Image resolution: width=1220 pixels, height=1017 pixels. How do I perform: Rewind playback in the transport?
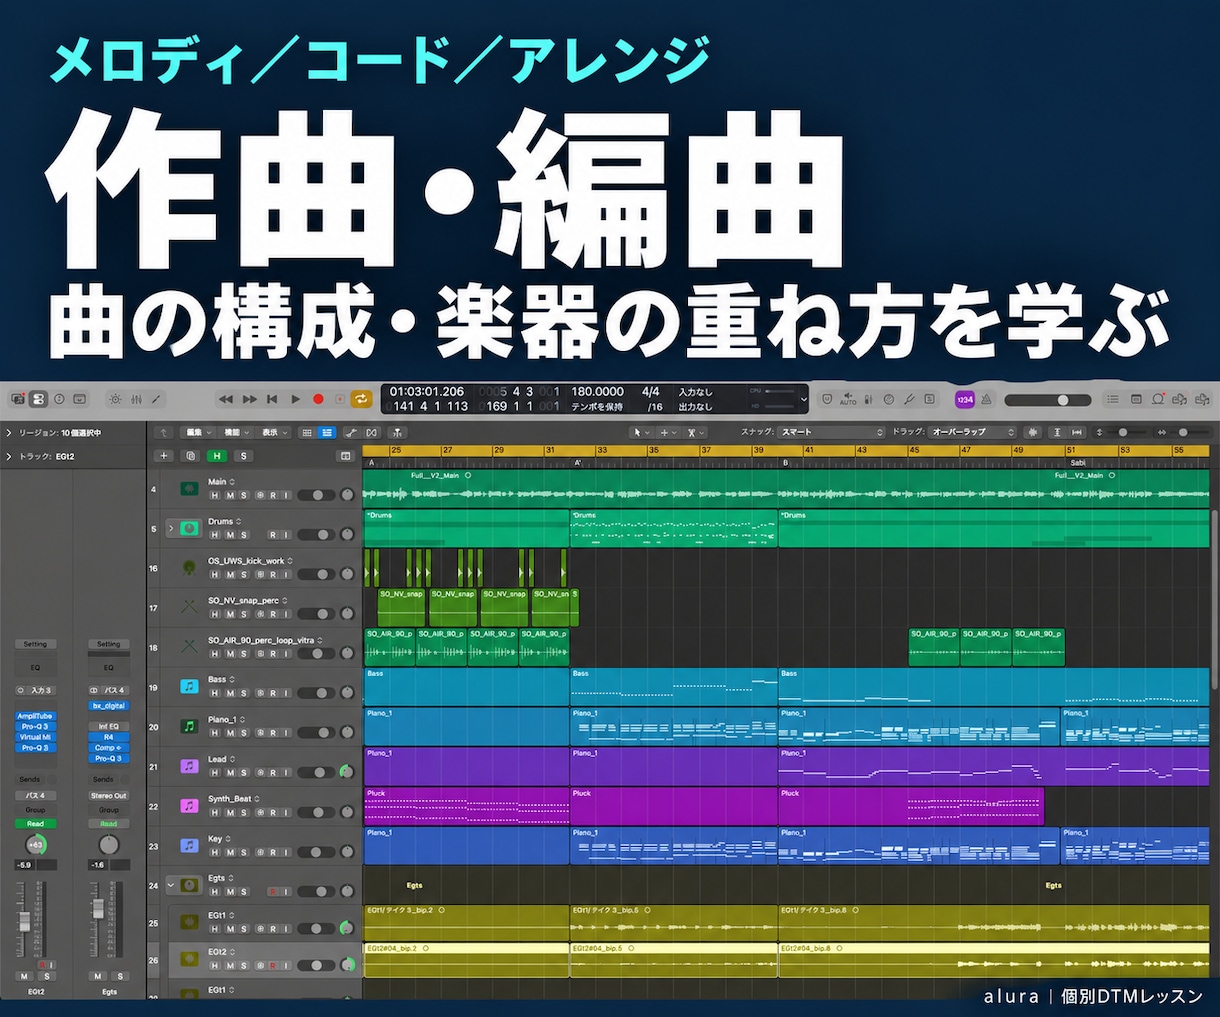tap(226, 399)
